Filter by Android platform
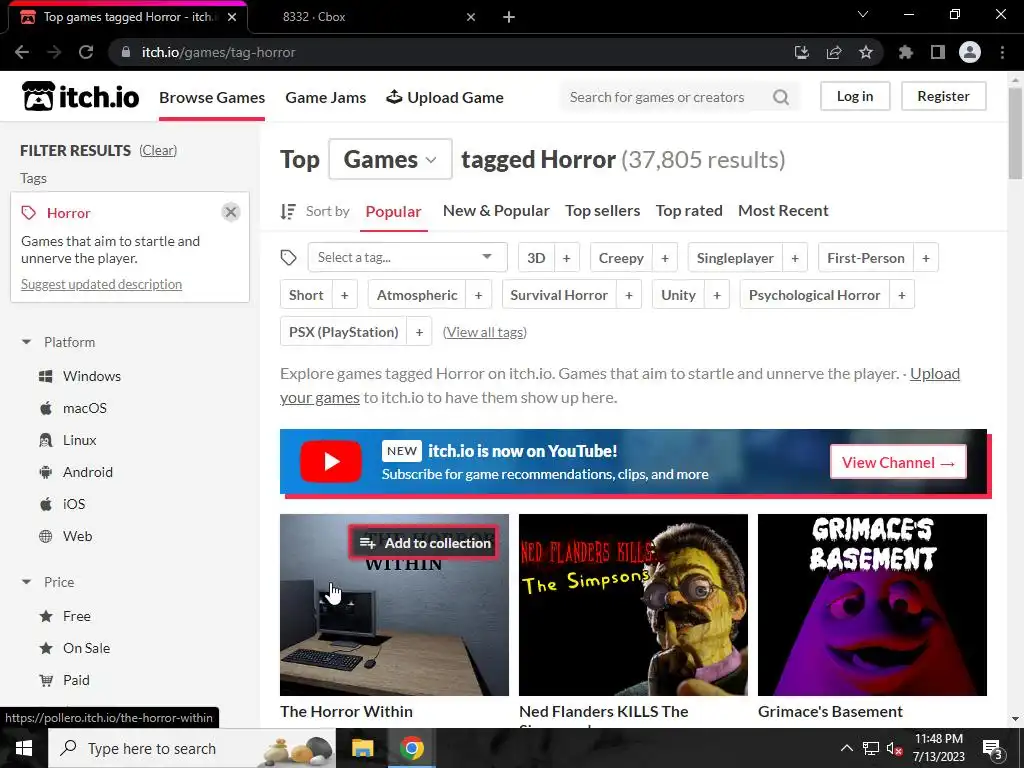This screenshot has width=1024, height=768. 75,472
